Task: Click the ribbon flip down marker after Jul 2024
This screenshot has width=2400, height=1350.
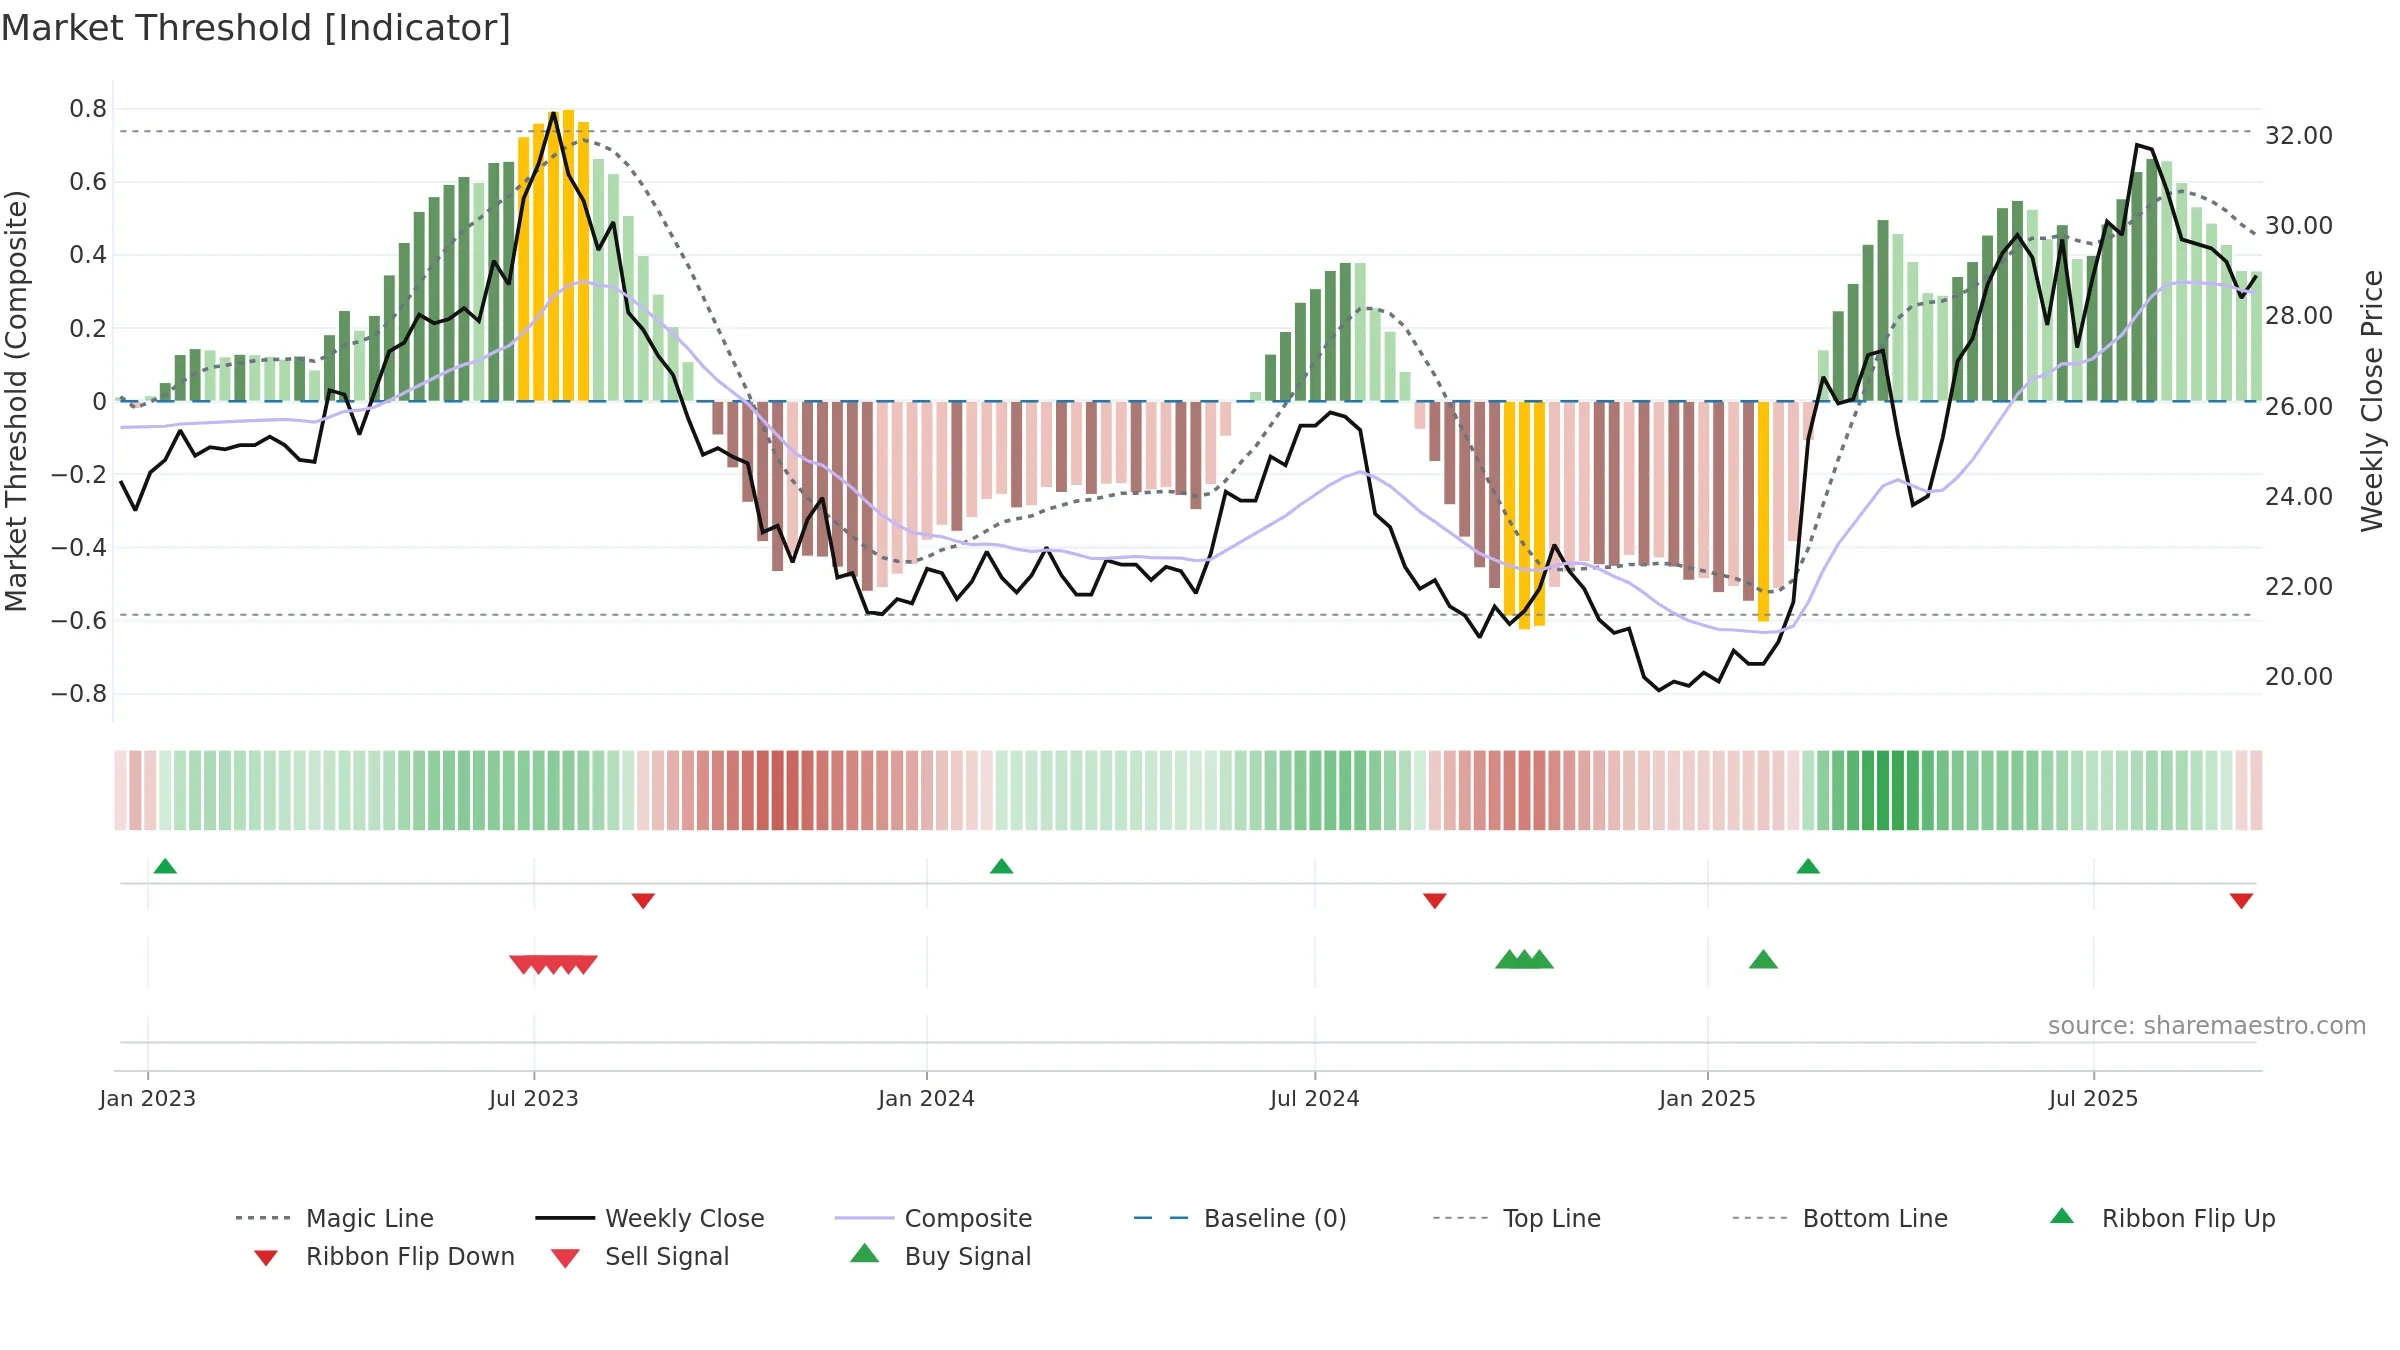Action: (x=1434, y=901)
